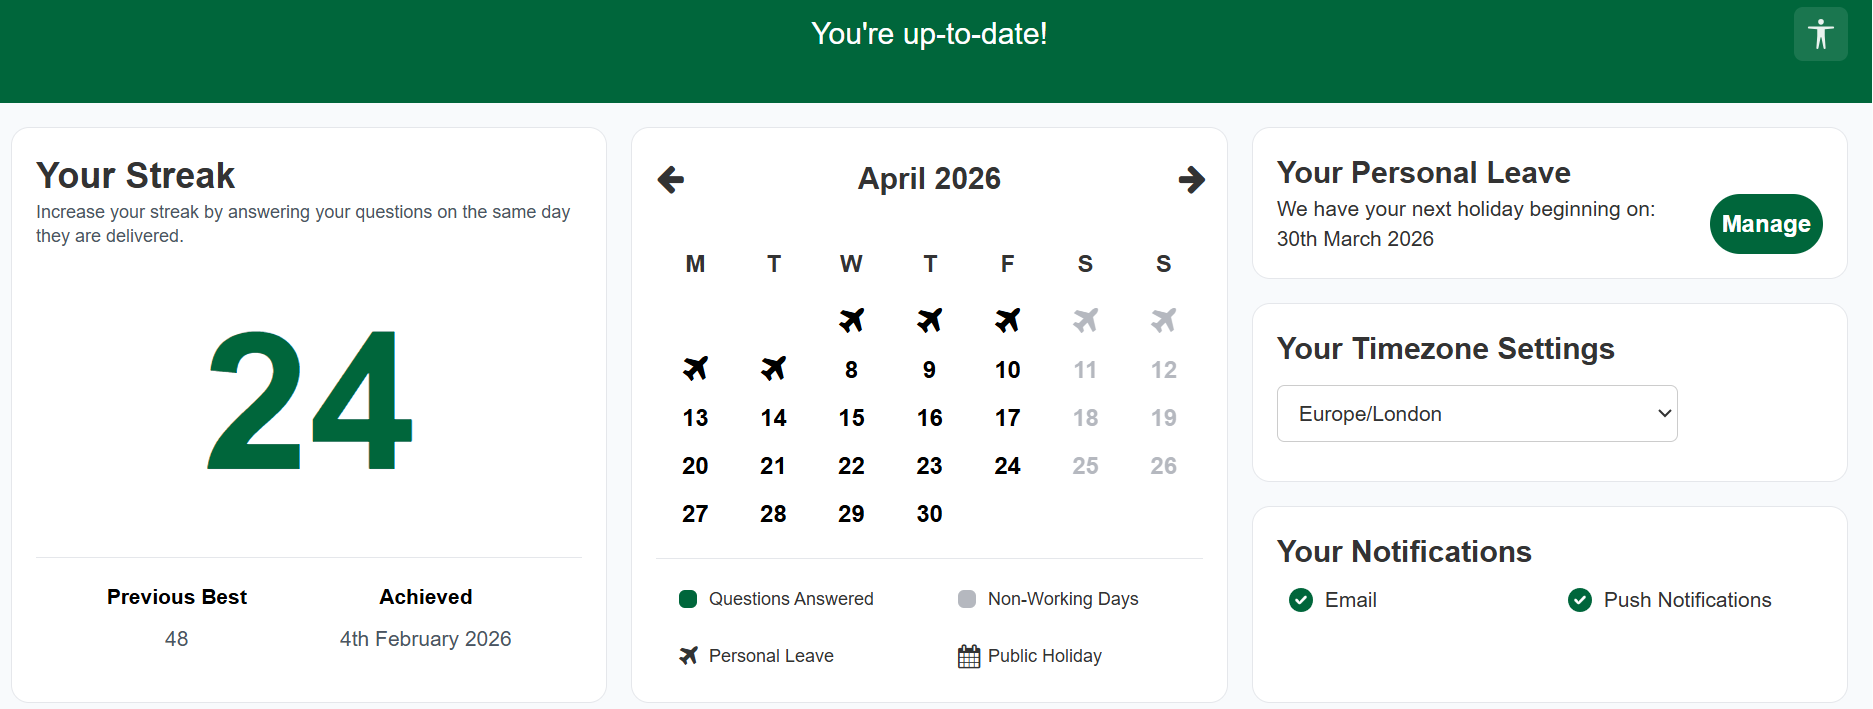Click the personal leave plane on Wednesday's column
This screenshot has height=709, width=1873.
pyautogui.click(x=851, y=320)
